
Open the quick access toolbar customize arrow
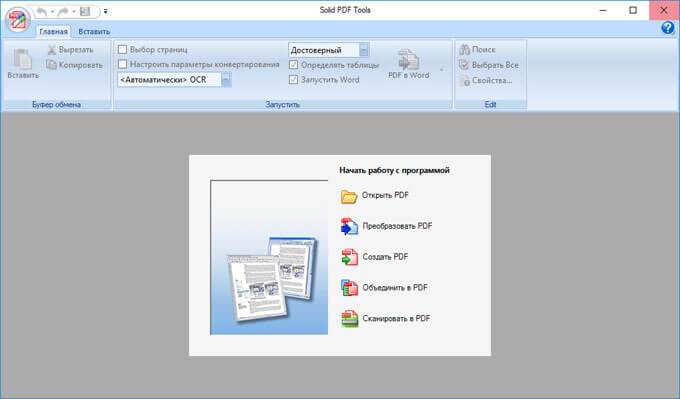[x=105, y=12]
